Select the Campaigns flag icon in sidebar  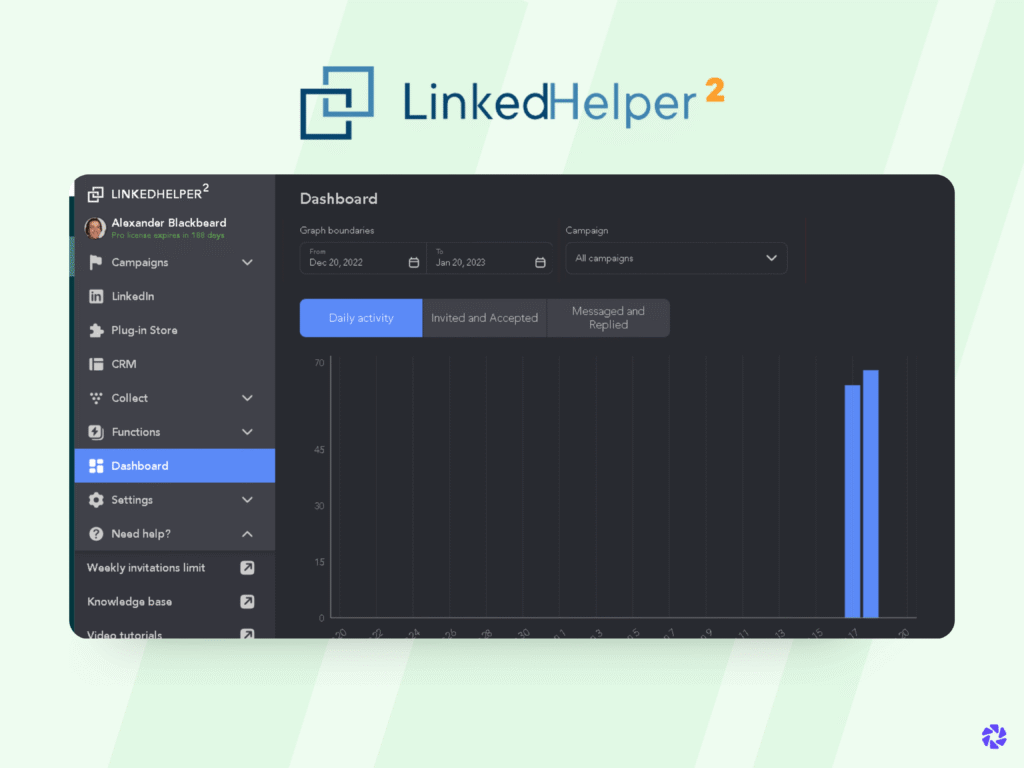pos(95,262)
